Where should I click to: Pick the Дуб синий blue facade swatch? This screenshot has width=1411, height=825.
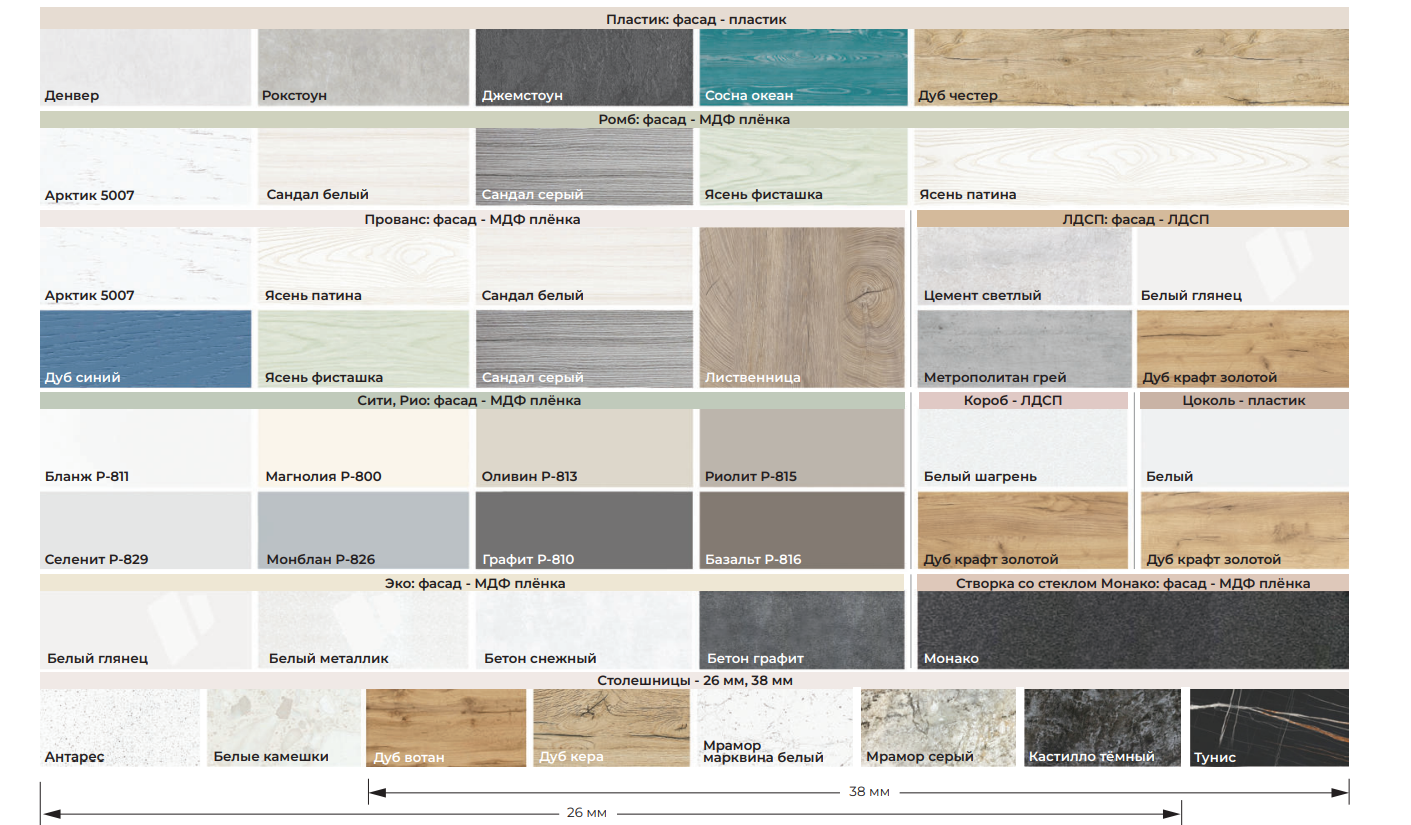(146, 349)
